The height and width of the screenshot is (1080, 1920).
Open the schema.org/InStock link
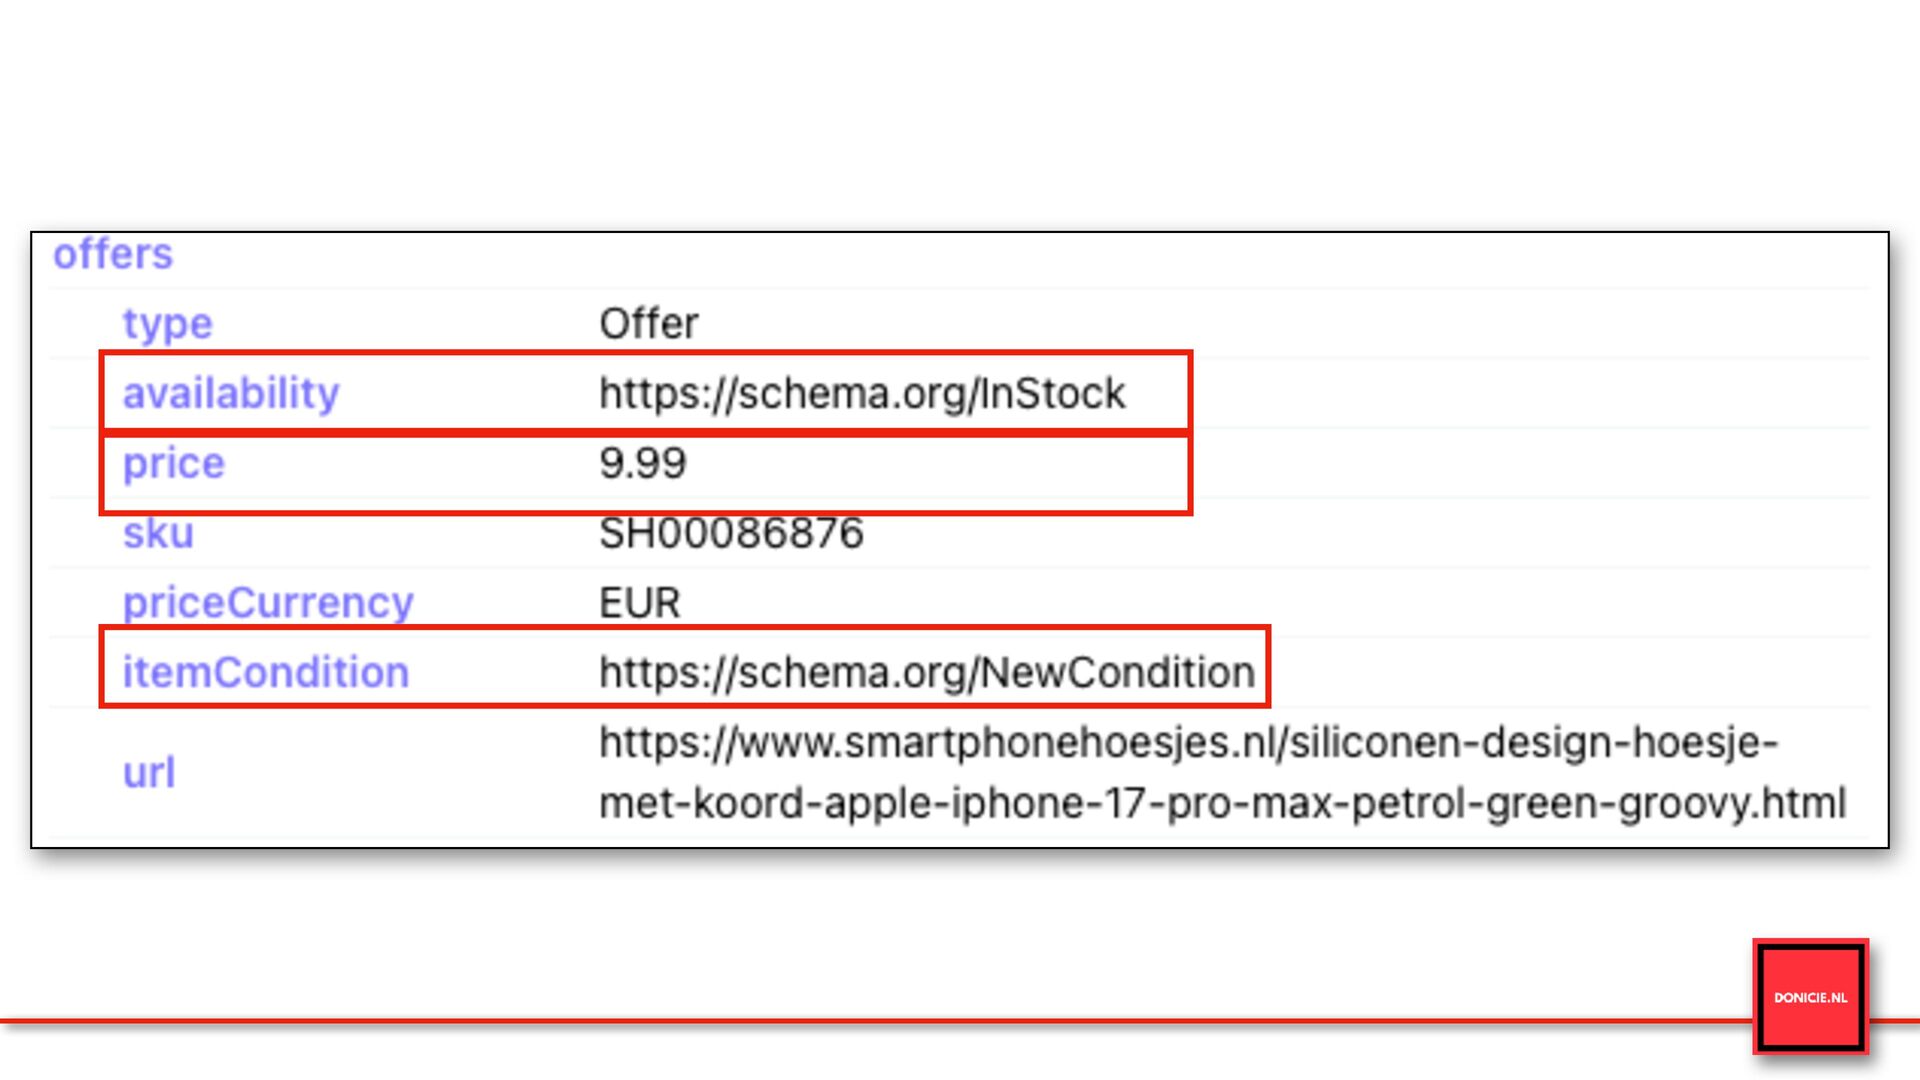(862, 393)
